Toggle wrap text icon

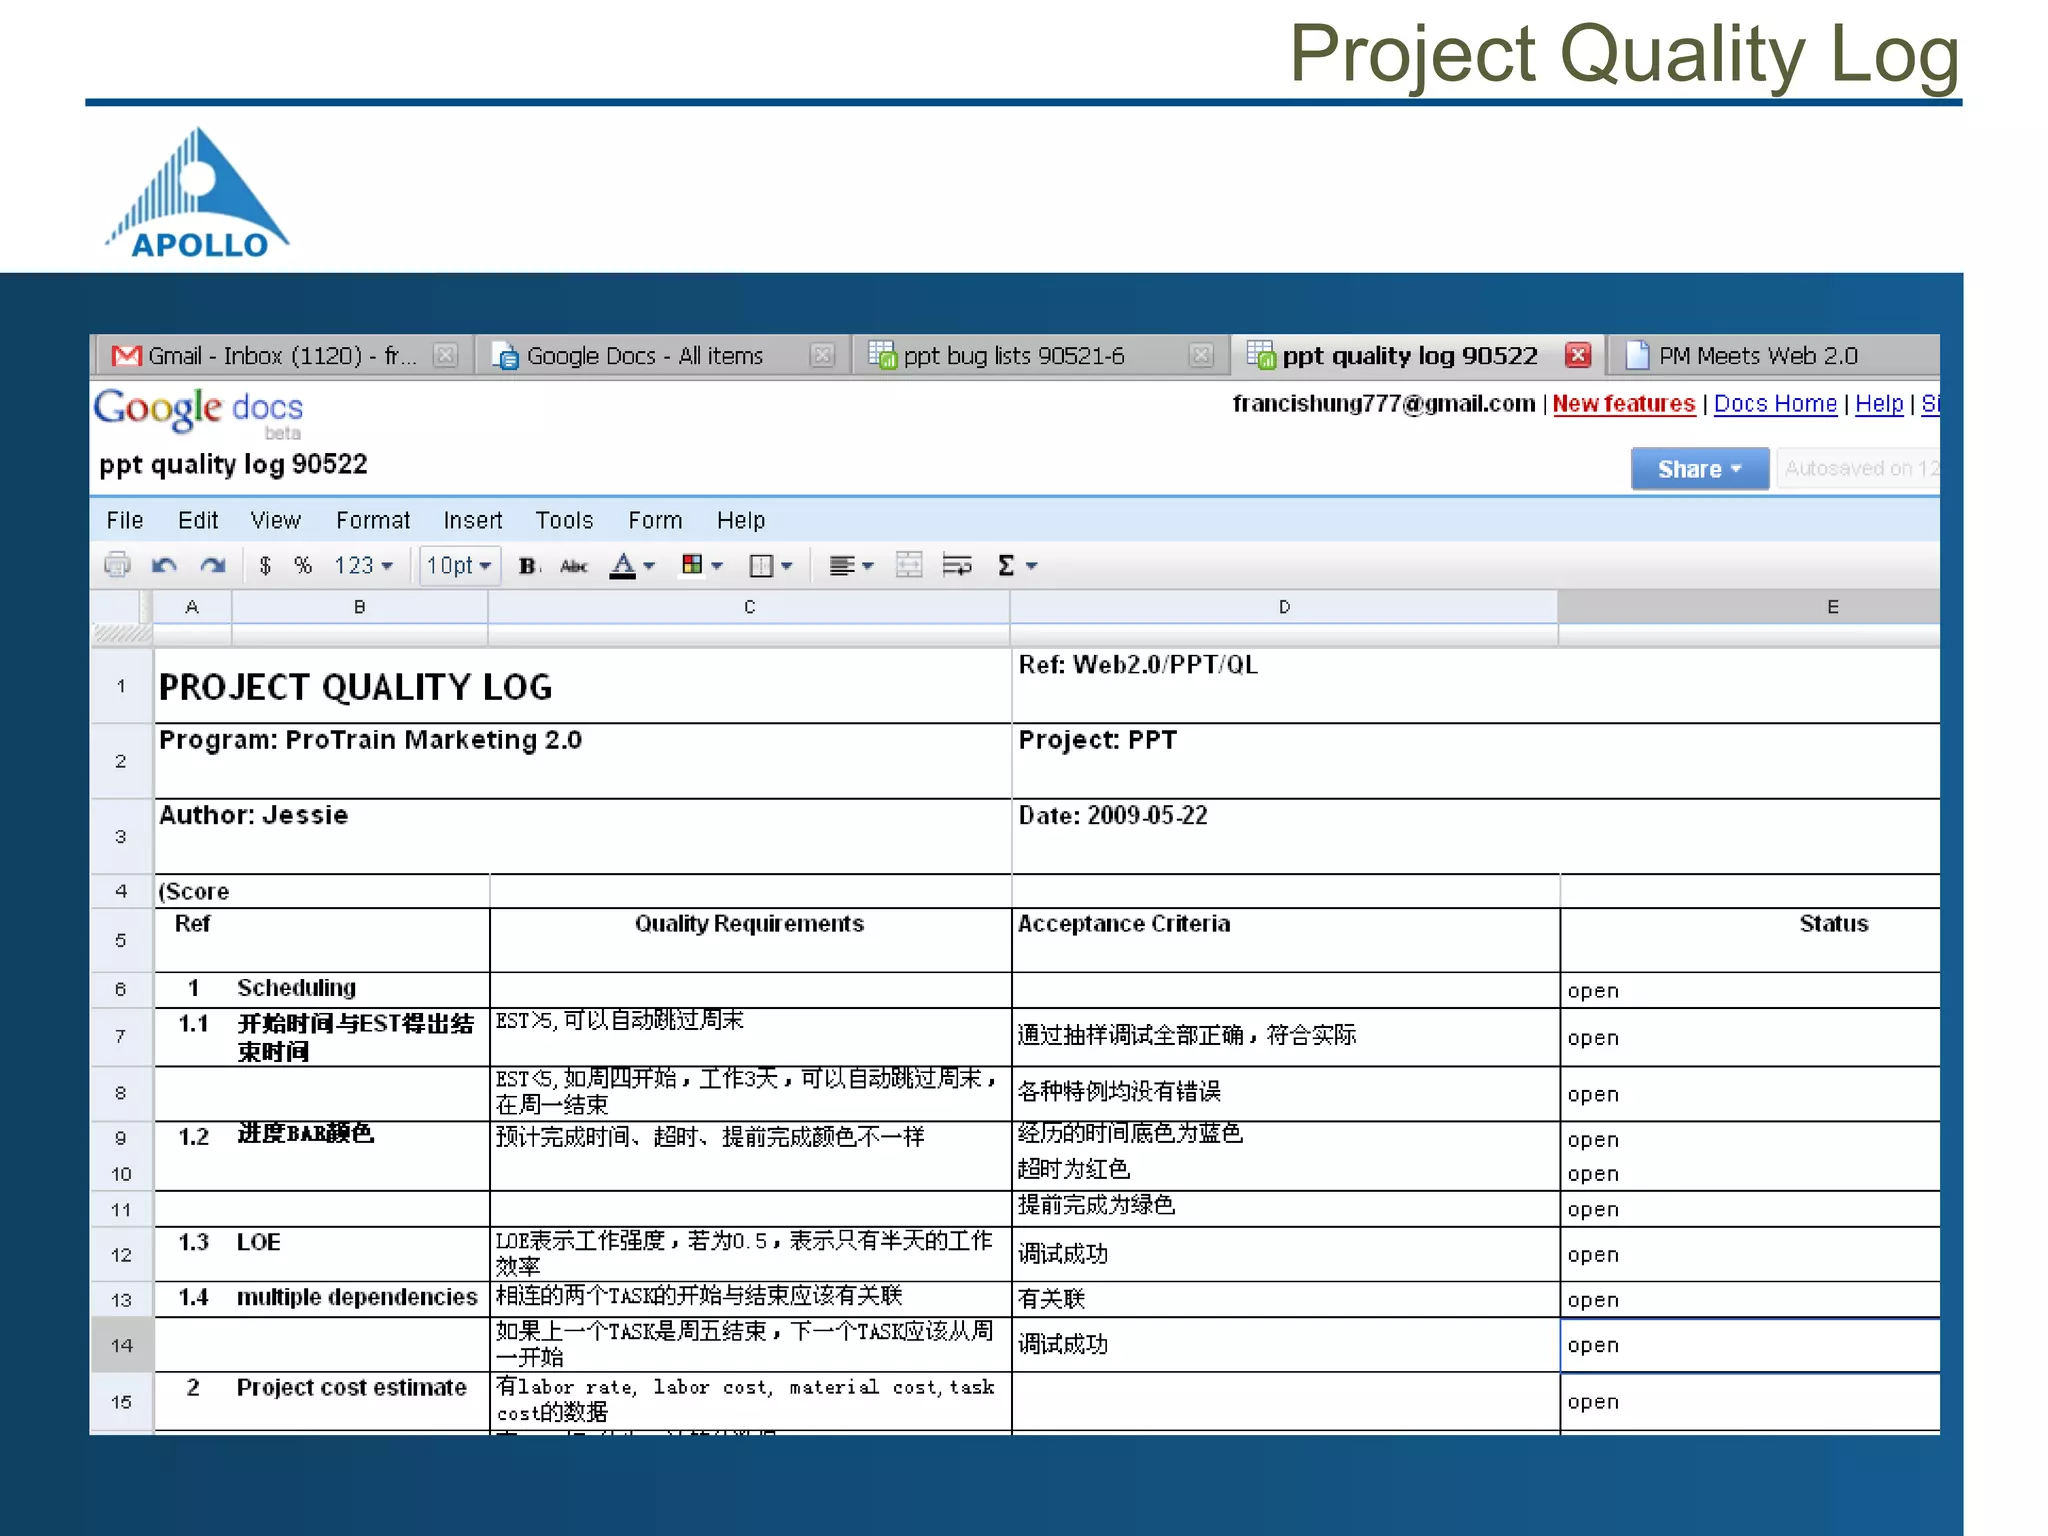click(957, 565)
